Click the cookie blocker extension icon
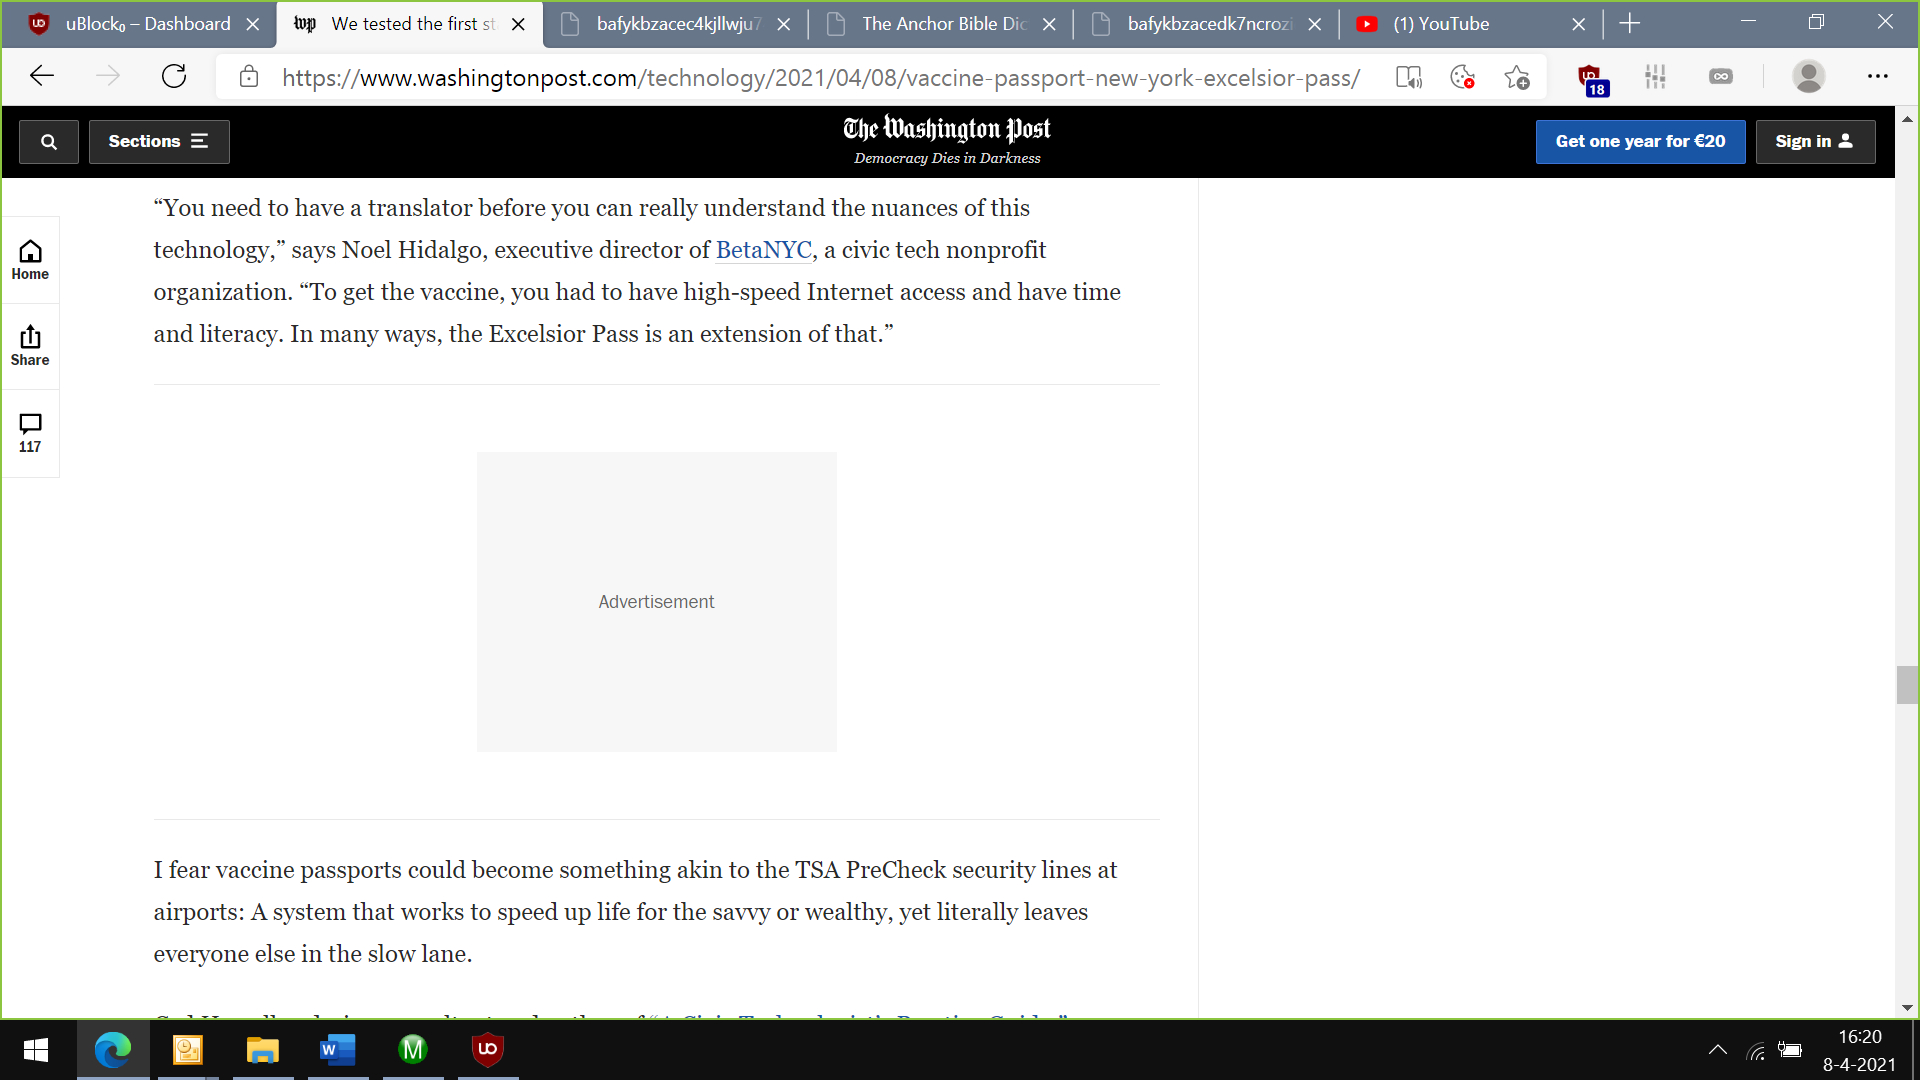1920x1080 pixels. (1463, 76)
